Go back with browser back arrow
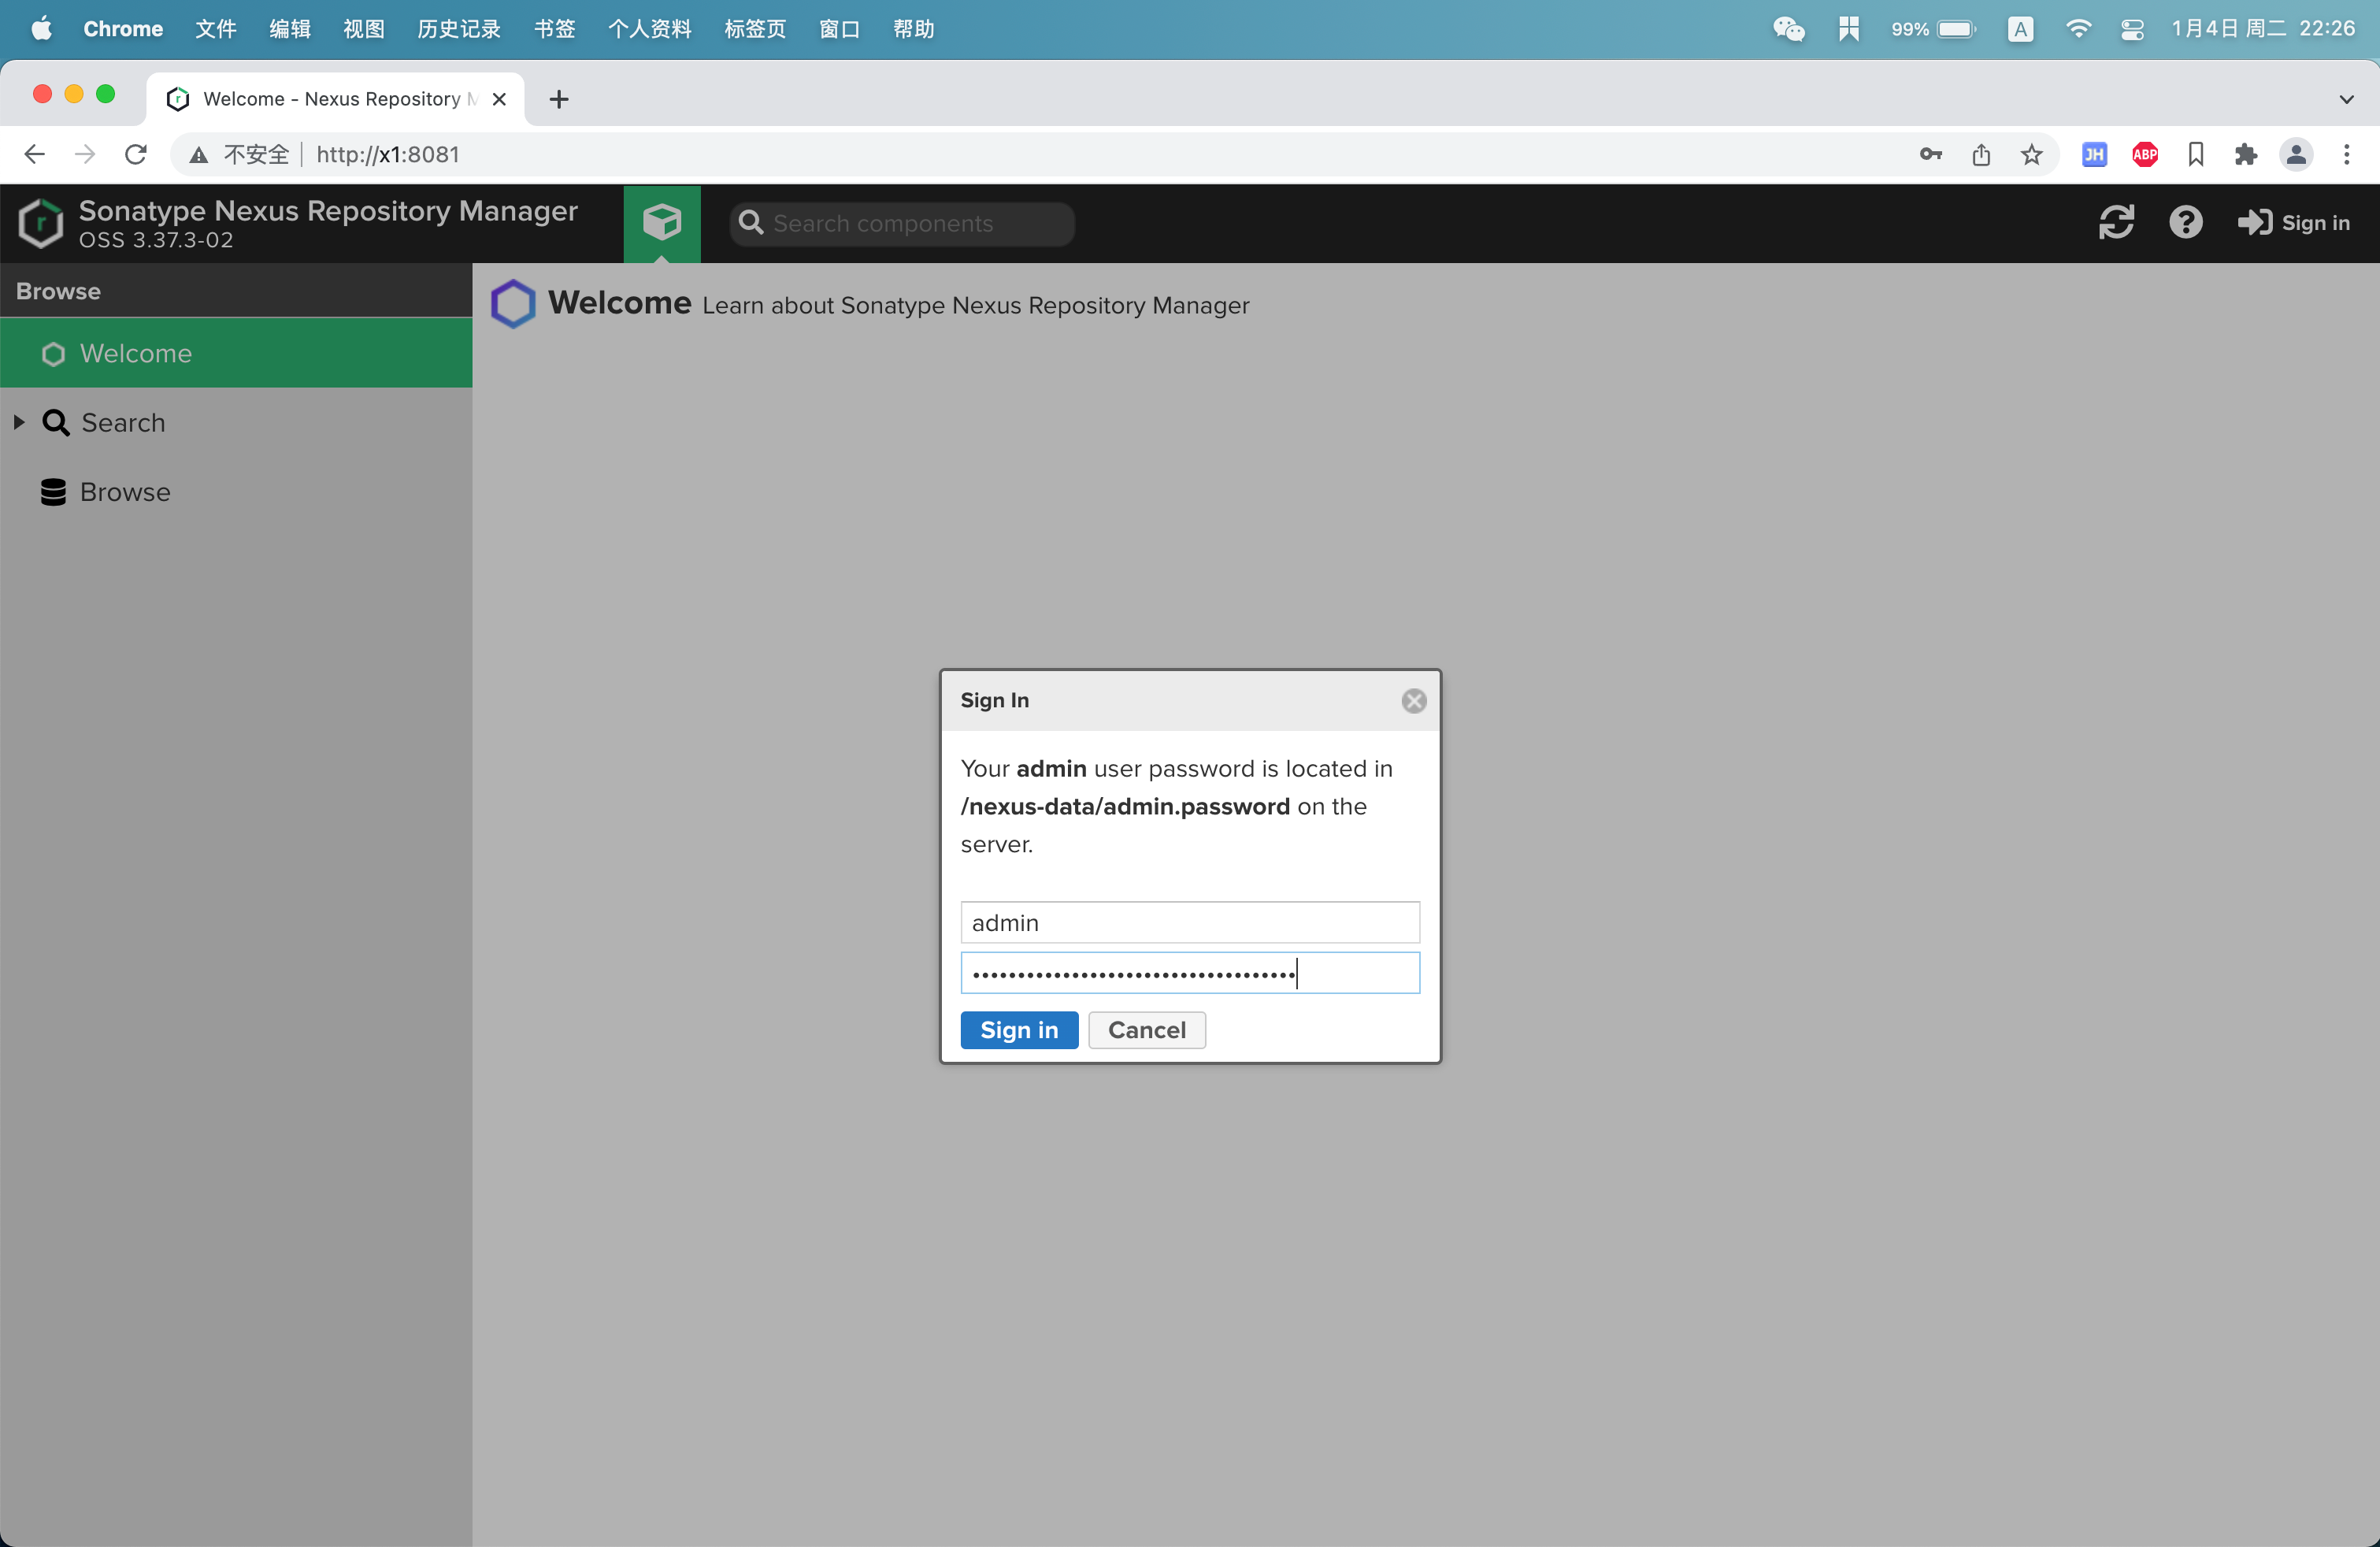 point(34,154)
